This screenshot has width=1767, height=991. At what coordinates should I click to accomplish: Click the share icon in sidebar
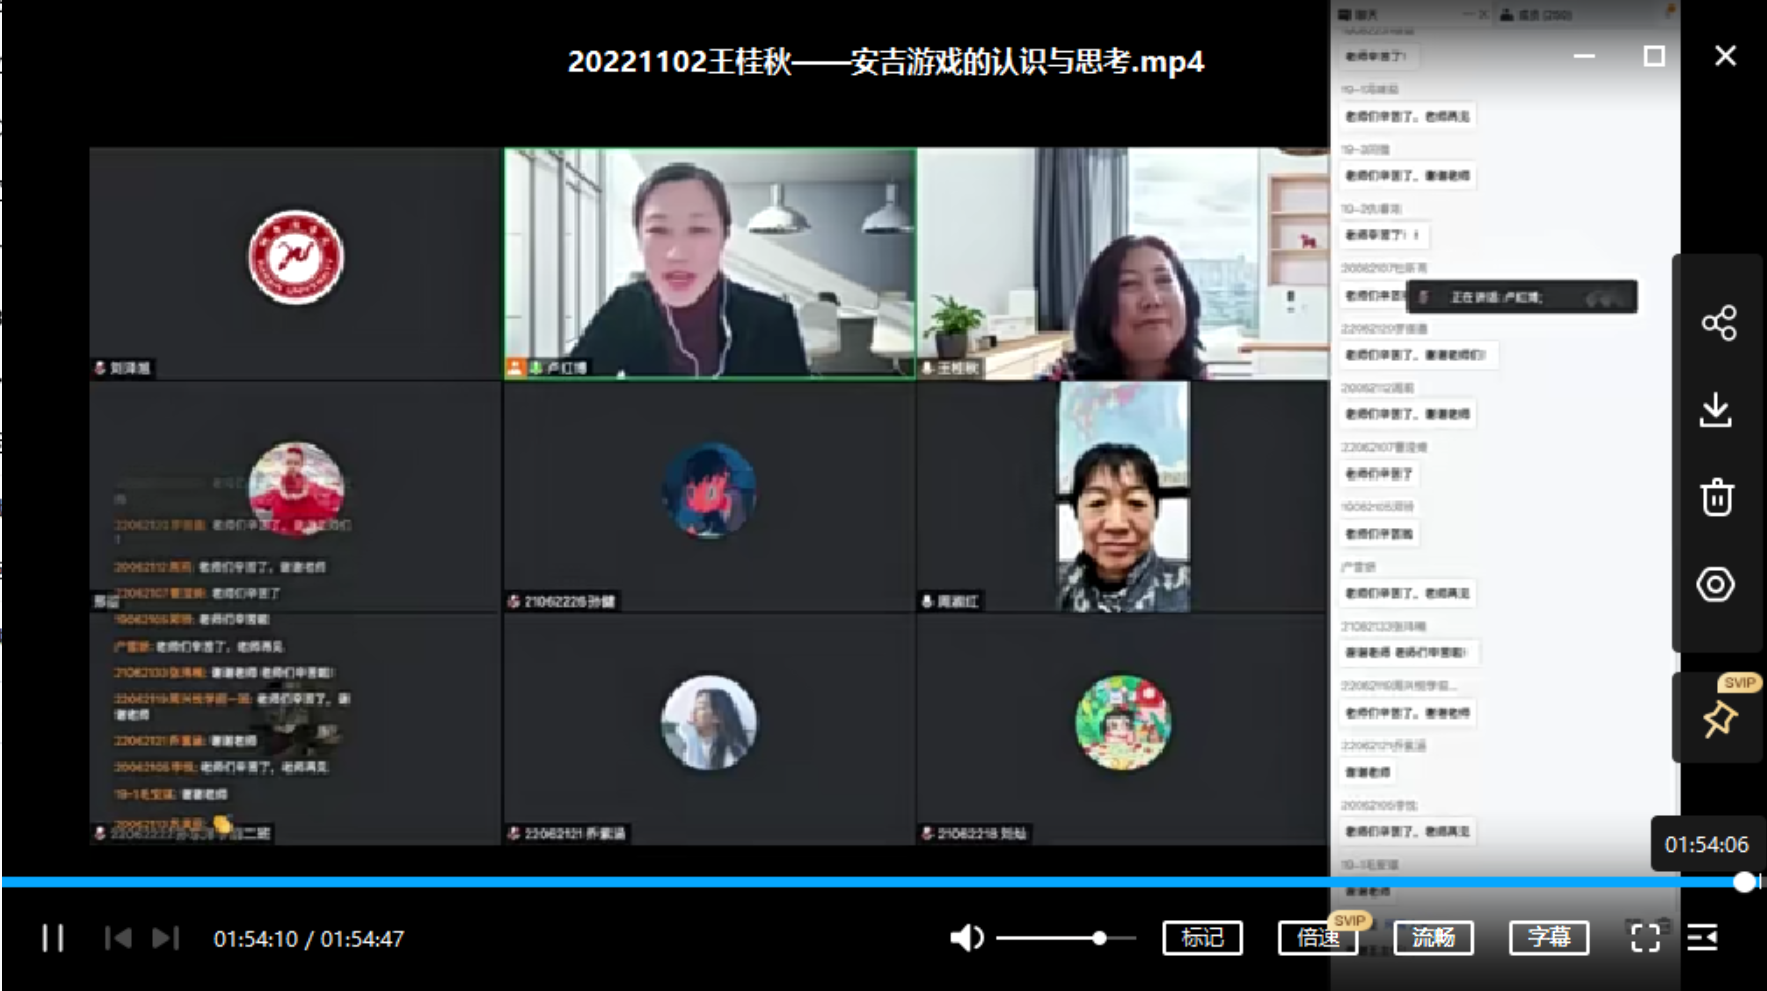pyautogui.click(x=1718, y=323)
